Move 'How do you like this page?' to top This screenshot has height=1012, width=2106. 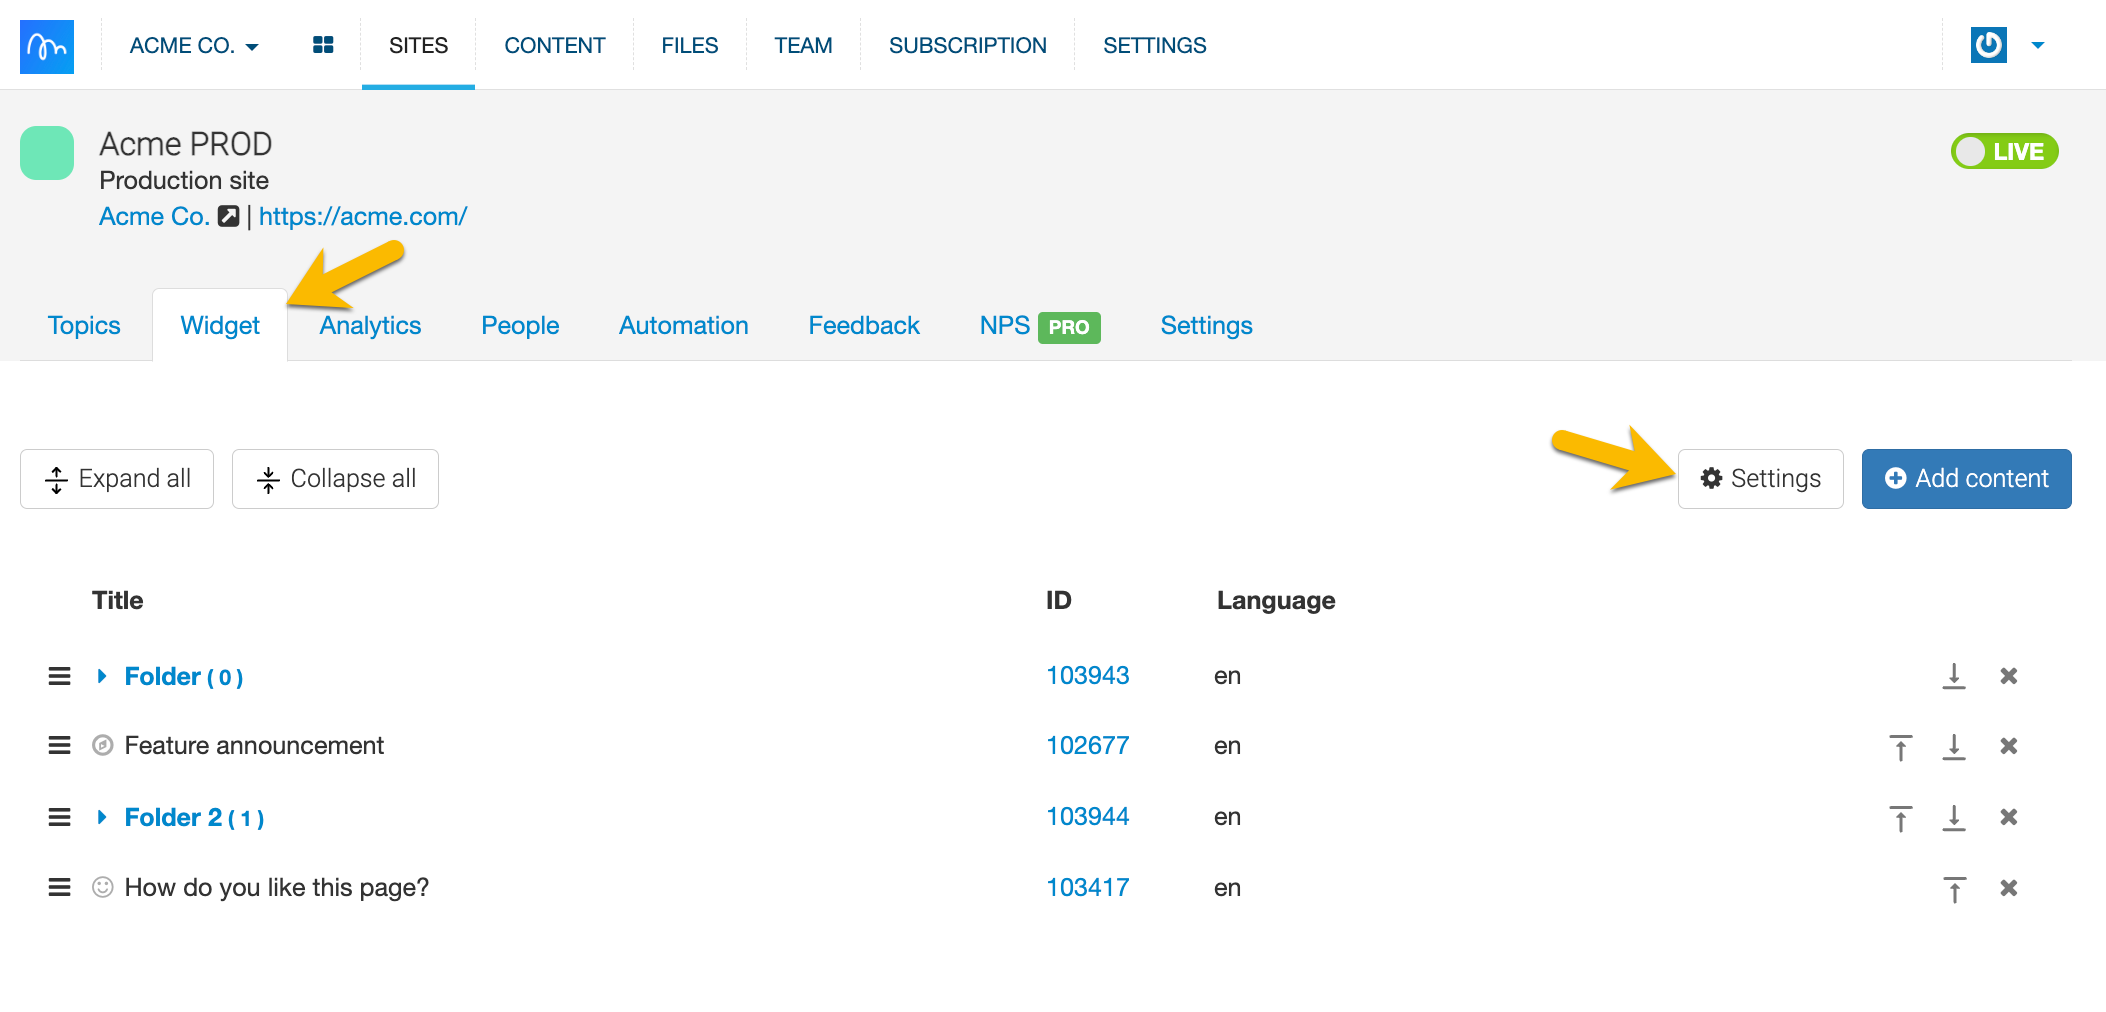(x=1953, y=888)
